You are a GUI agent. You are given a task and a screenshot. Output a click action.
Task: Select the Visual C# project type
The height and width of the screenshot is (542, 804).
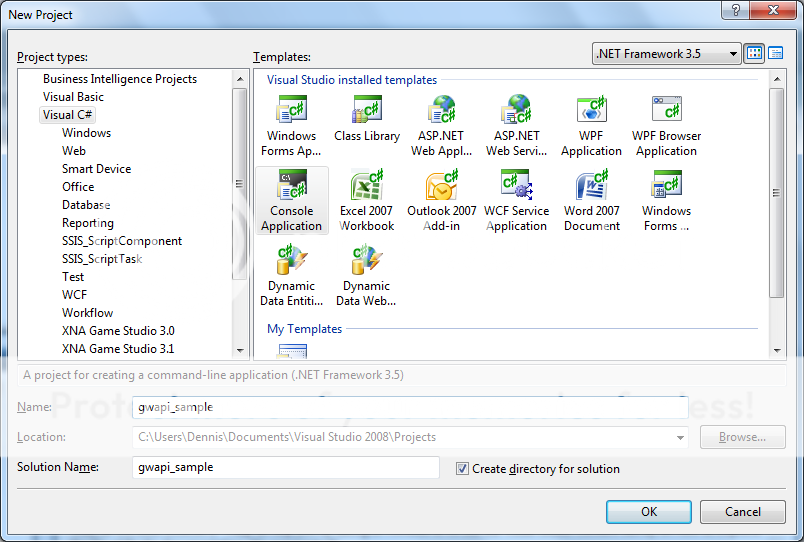67,115
